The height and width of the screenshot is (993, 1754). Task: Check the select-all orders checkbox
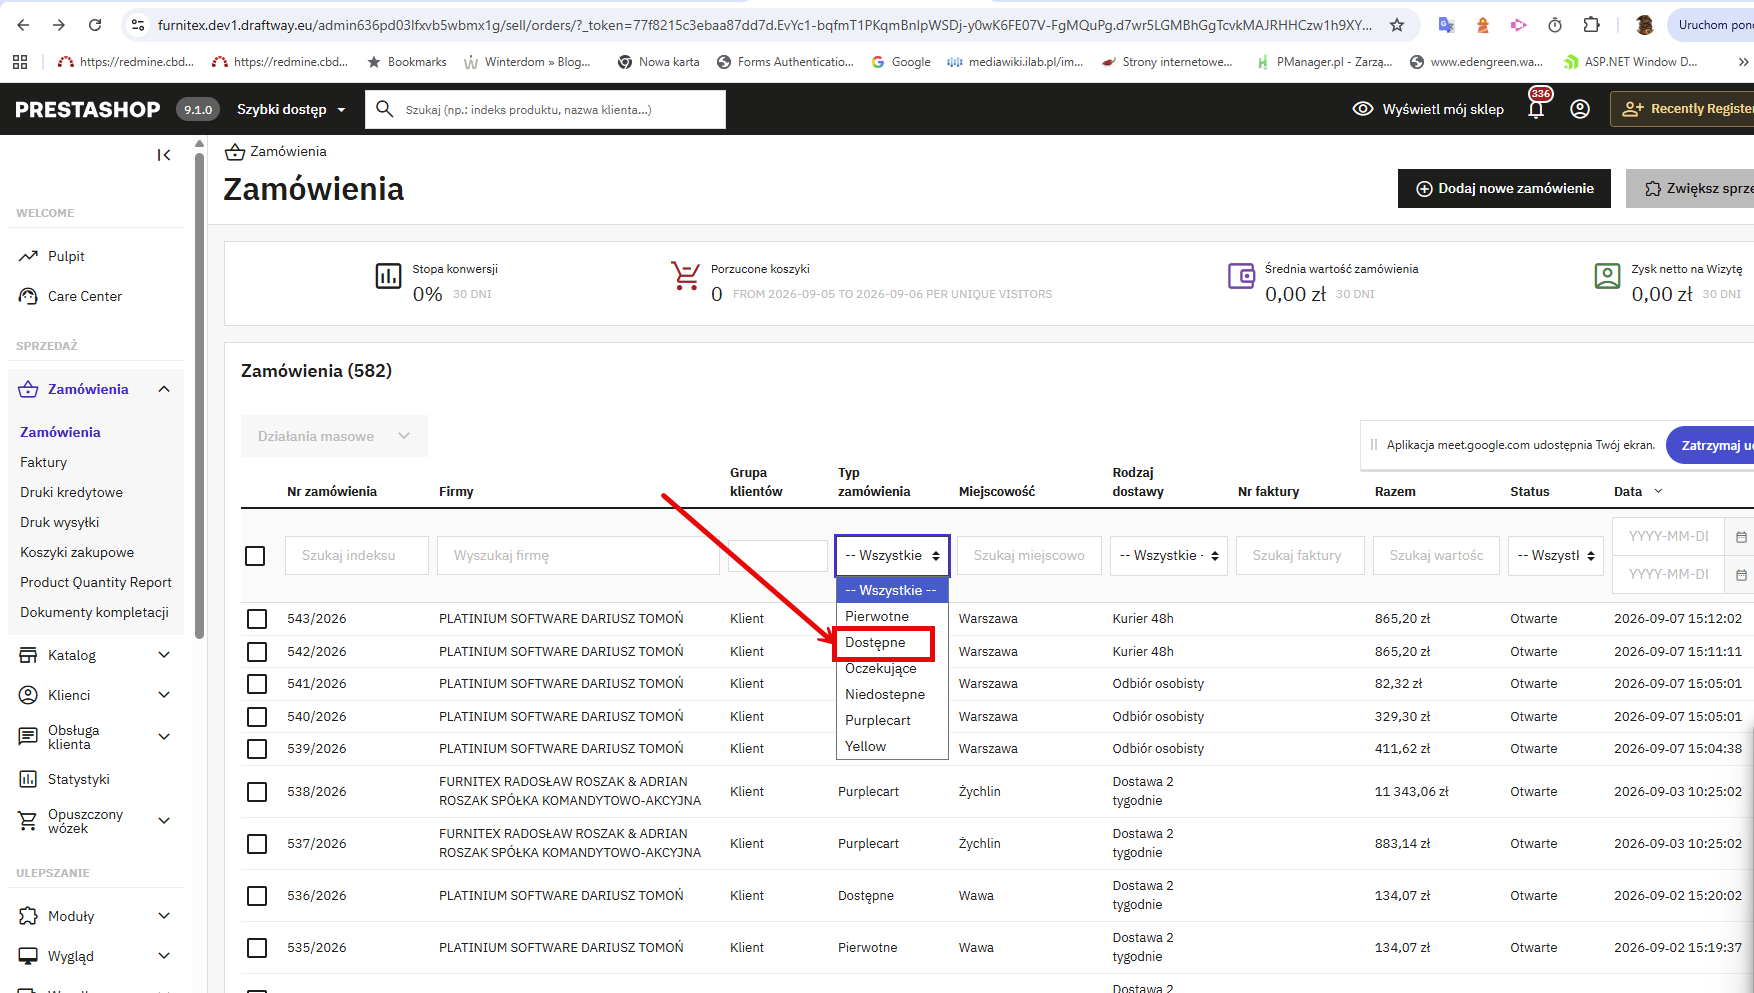point(255,556)
